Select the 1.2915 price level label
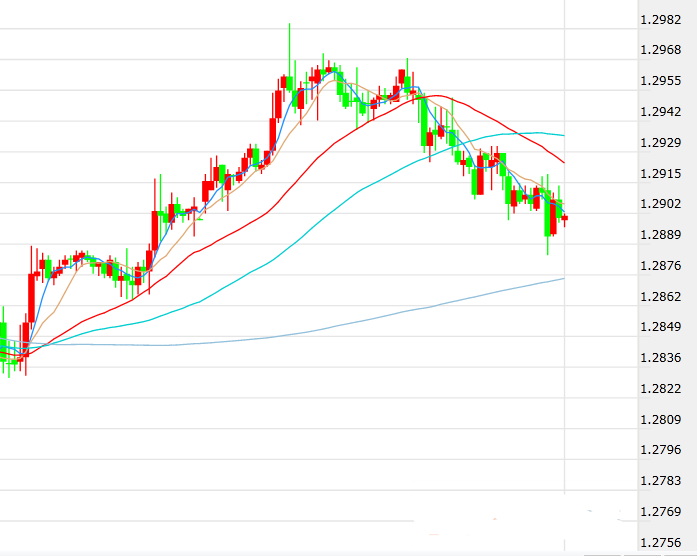The image size is (697, 556). click(660, 174)
